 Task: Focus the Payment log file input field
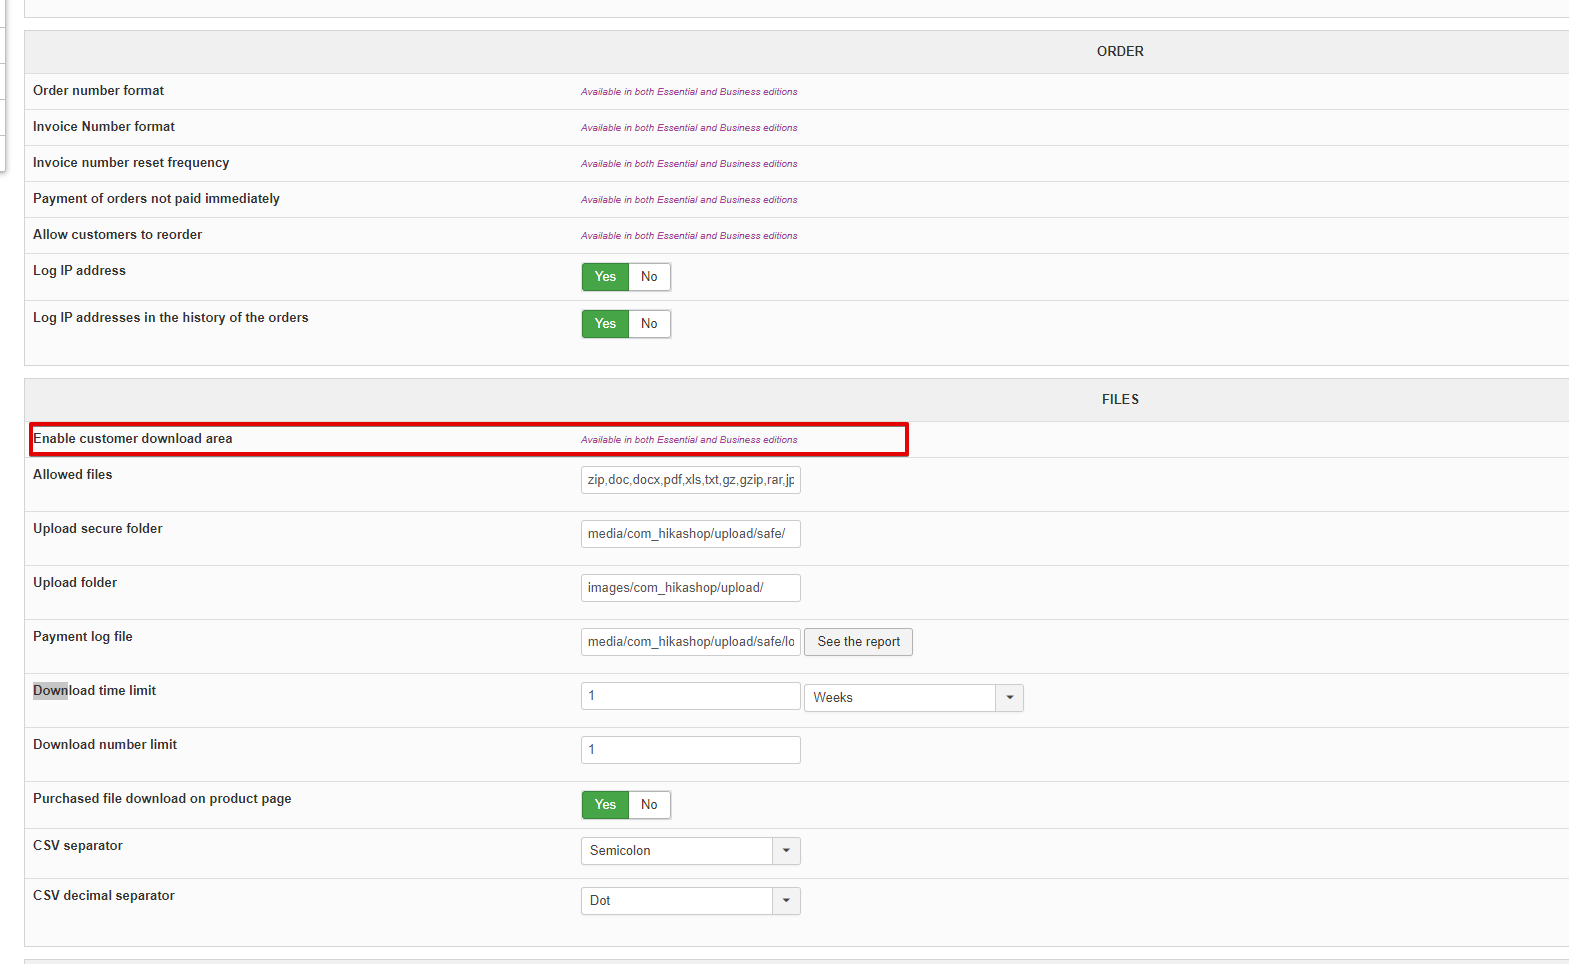[x=690, y=642]
